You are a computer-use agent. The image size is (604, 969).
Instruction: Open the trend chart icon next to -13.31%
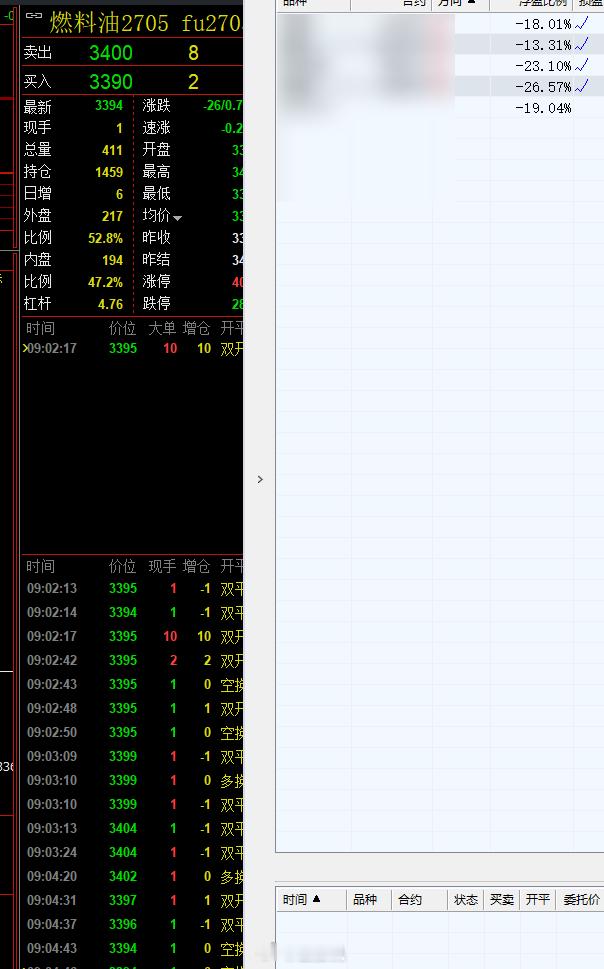click(582, 44)
